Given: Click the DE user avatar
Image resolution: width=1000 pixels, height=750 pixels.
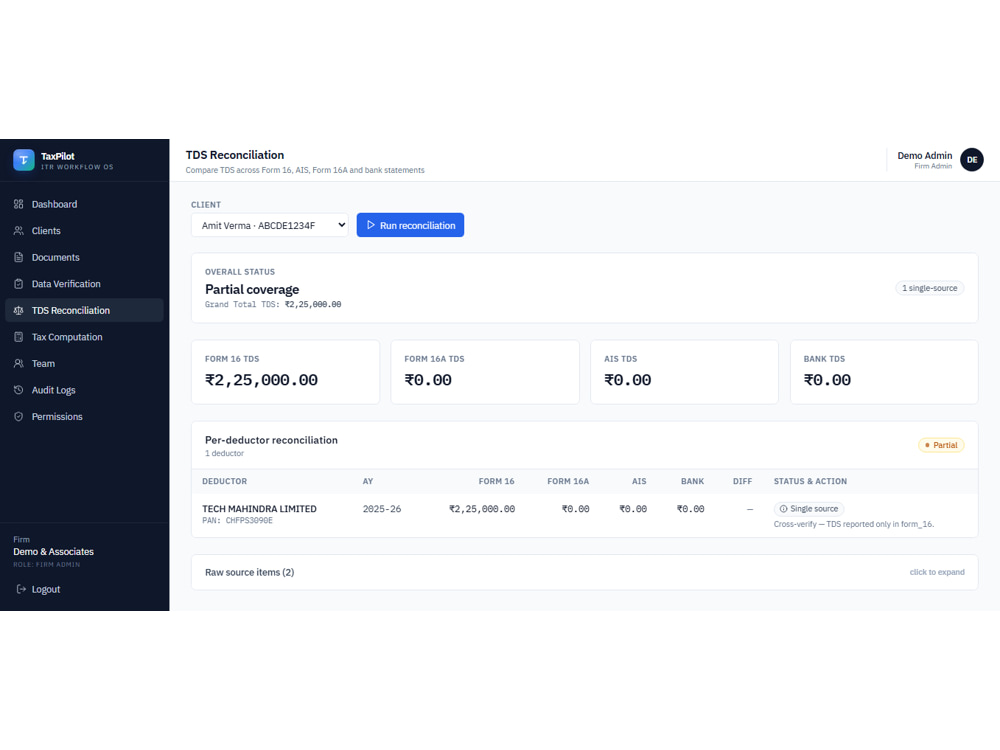Looking at the screenshot, I should (x=972, y=160).
